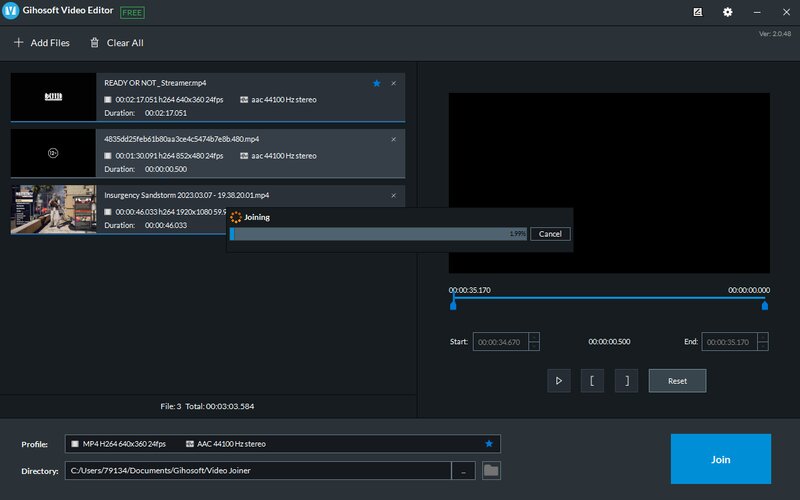Click the Start time input field

click(501, 342)
